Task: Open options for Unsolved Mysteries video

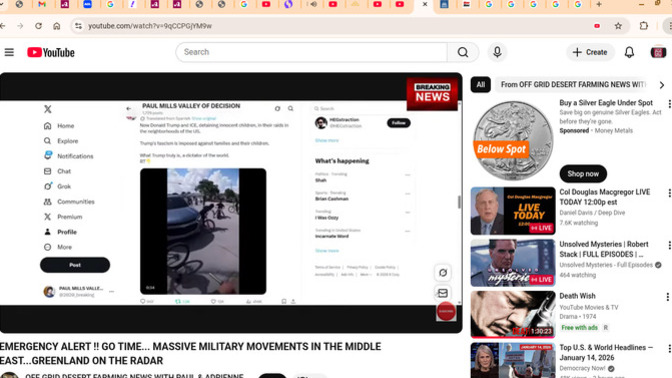Action: pos(669,245)
